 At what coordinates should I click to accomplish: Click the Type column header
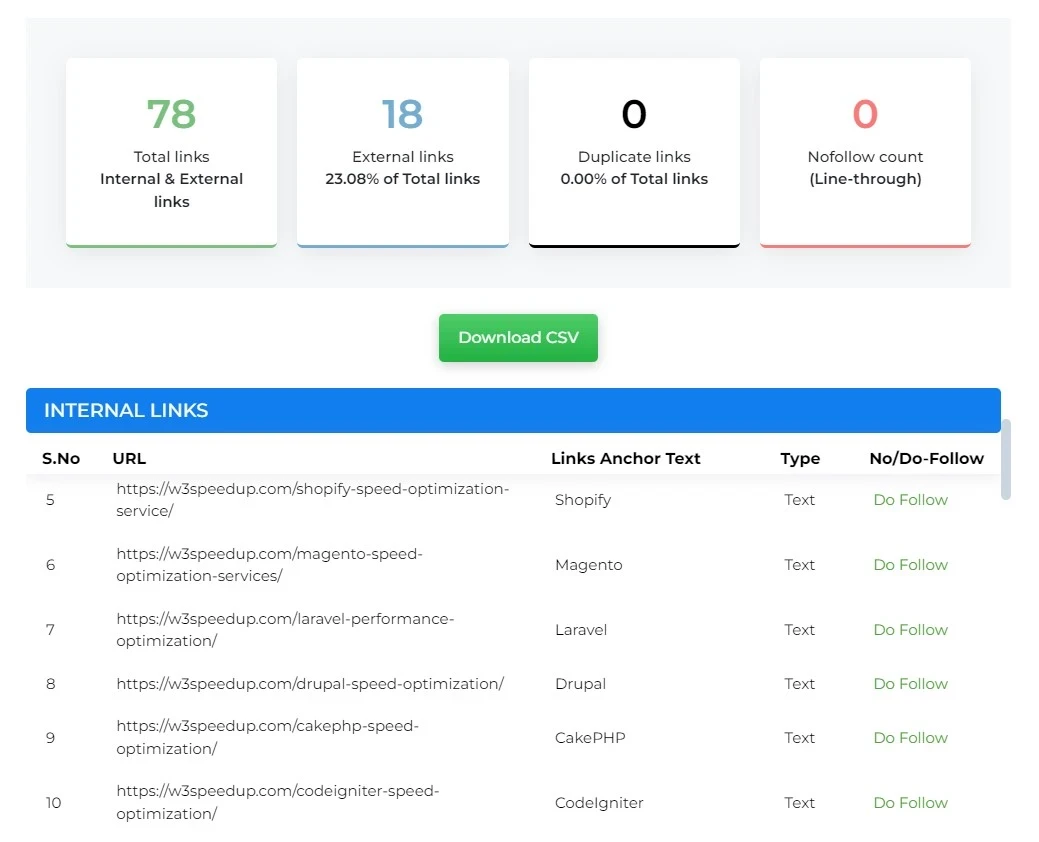[x=800, y=459]
